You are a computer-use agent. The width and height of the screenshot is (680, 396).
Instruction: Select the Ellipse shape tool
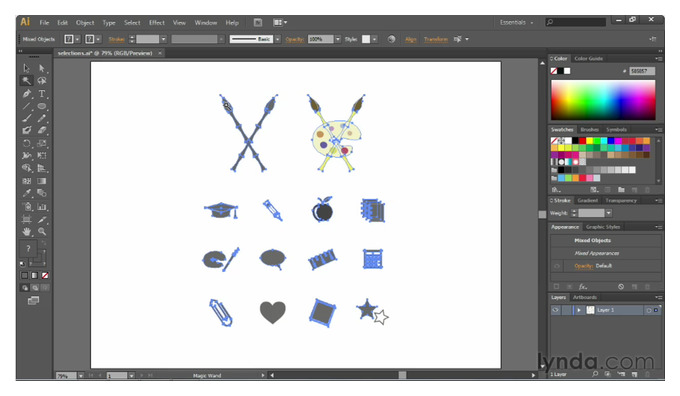coord(42,106)
